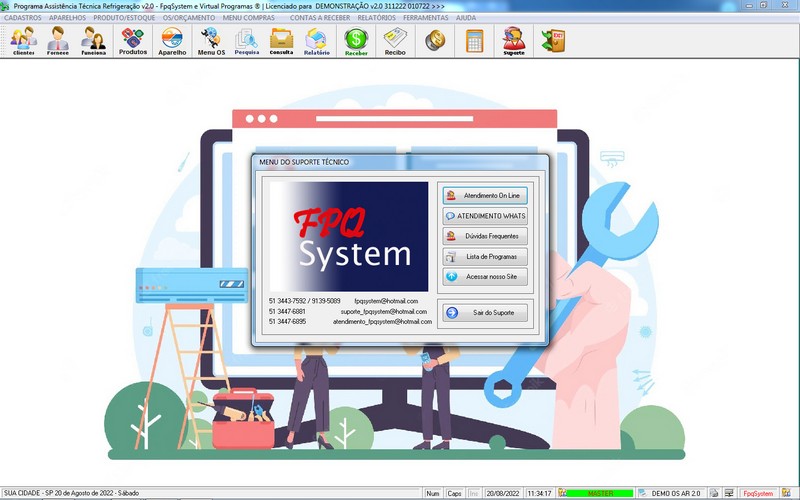This screenshot has height=500, width=800.
Task: Open the Relatório printer icon
Action: [316, 41]
